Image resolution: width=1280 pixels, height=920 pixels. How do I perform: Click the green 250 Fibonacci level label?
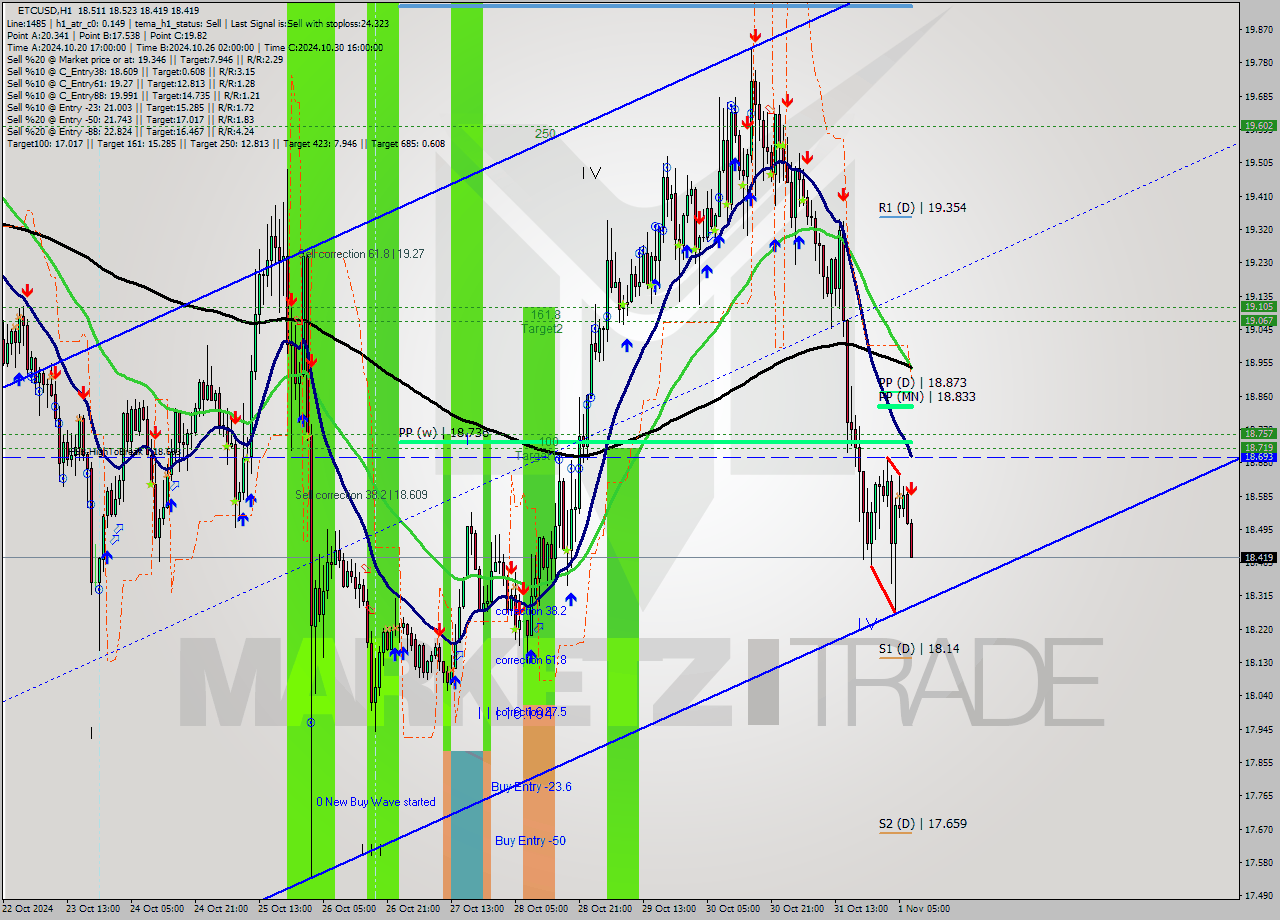pos(545,133)
